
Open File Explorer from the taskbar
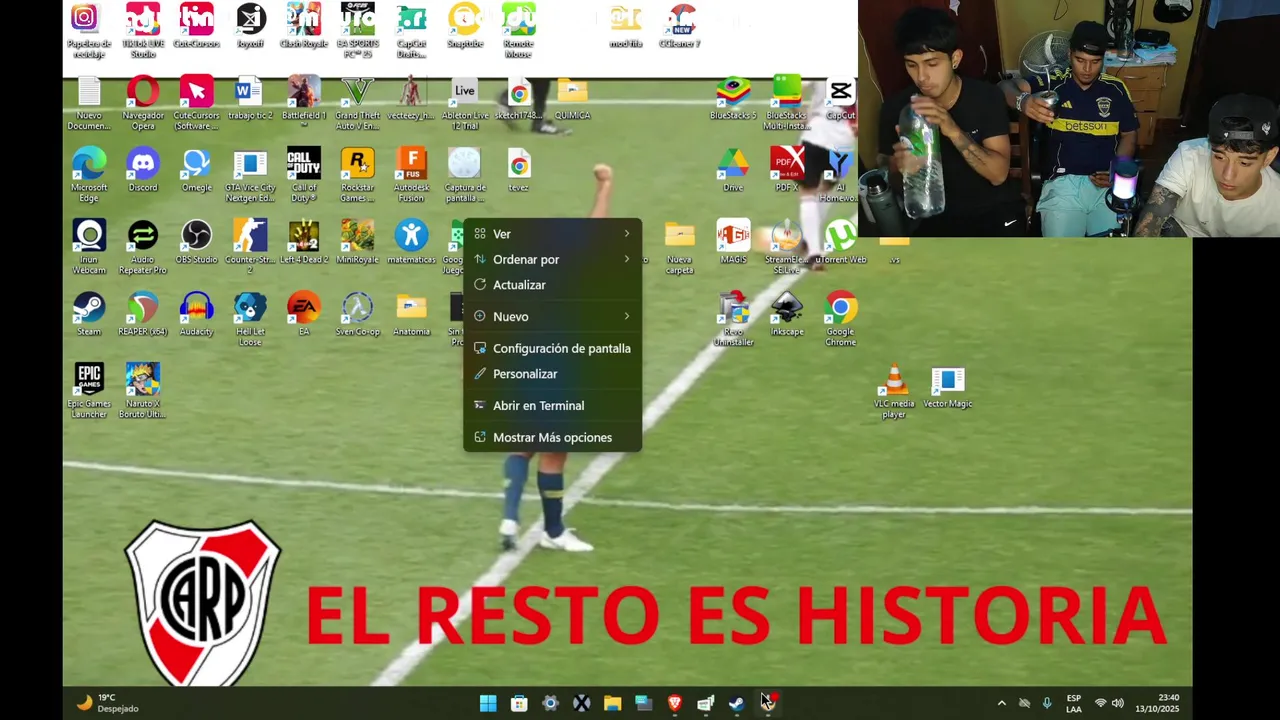(612, 703)
